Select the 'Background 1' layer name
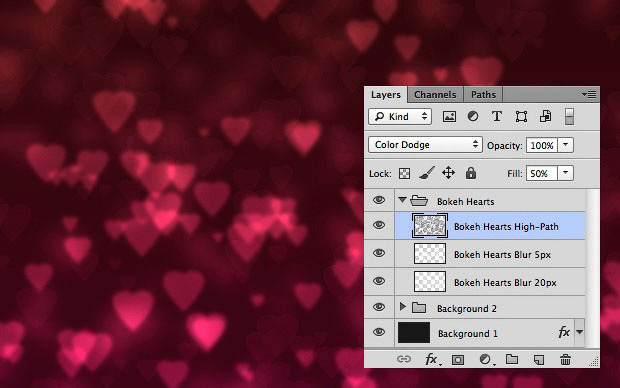Screen dimensions: 620x388 pyautogui.click(x=468, y=334)
